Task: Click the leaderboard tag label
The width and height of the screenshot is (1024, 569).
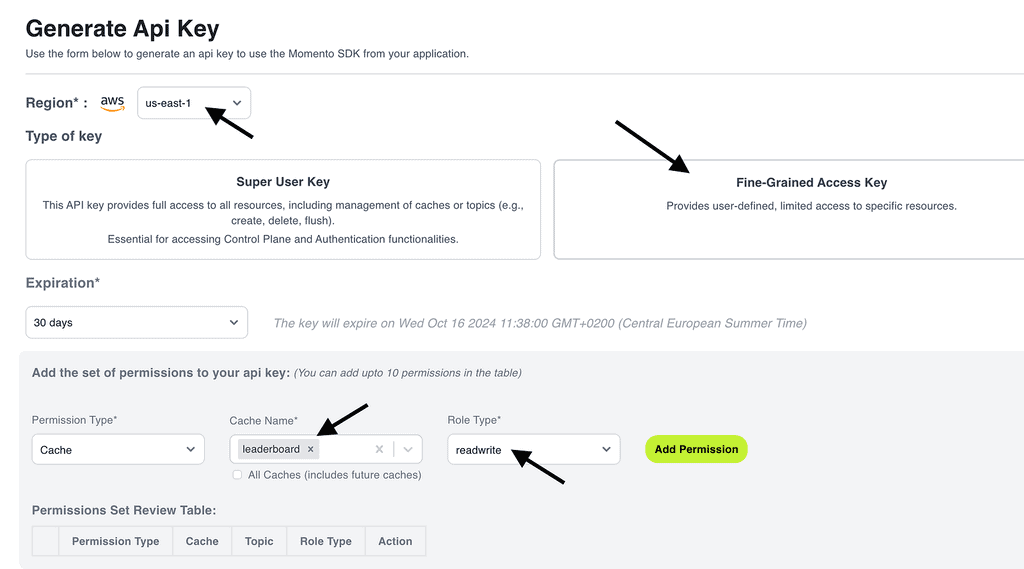Action: 271,450
